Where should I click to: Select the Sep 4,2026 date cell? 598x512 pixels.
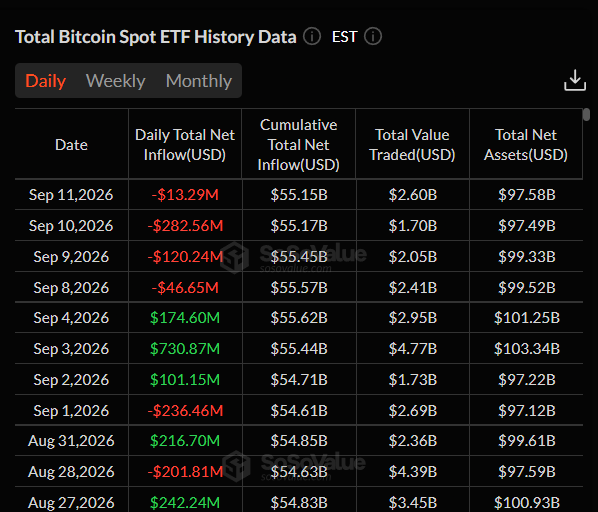(x=71, y=318)
